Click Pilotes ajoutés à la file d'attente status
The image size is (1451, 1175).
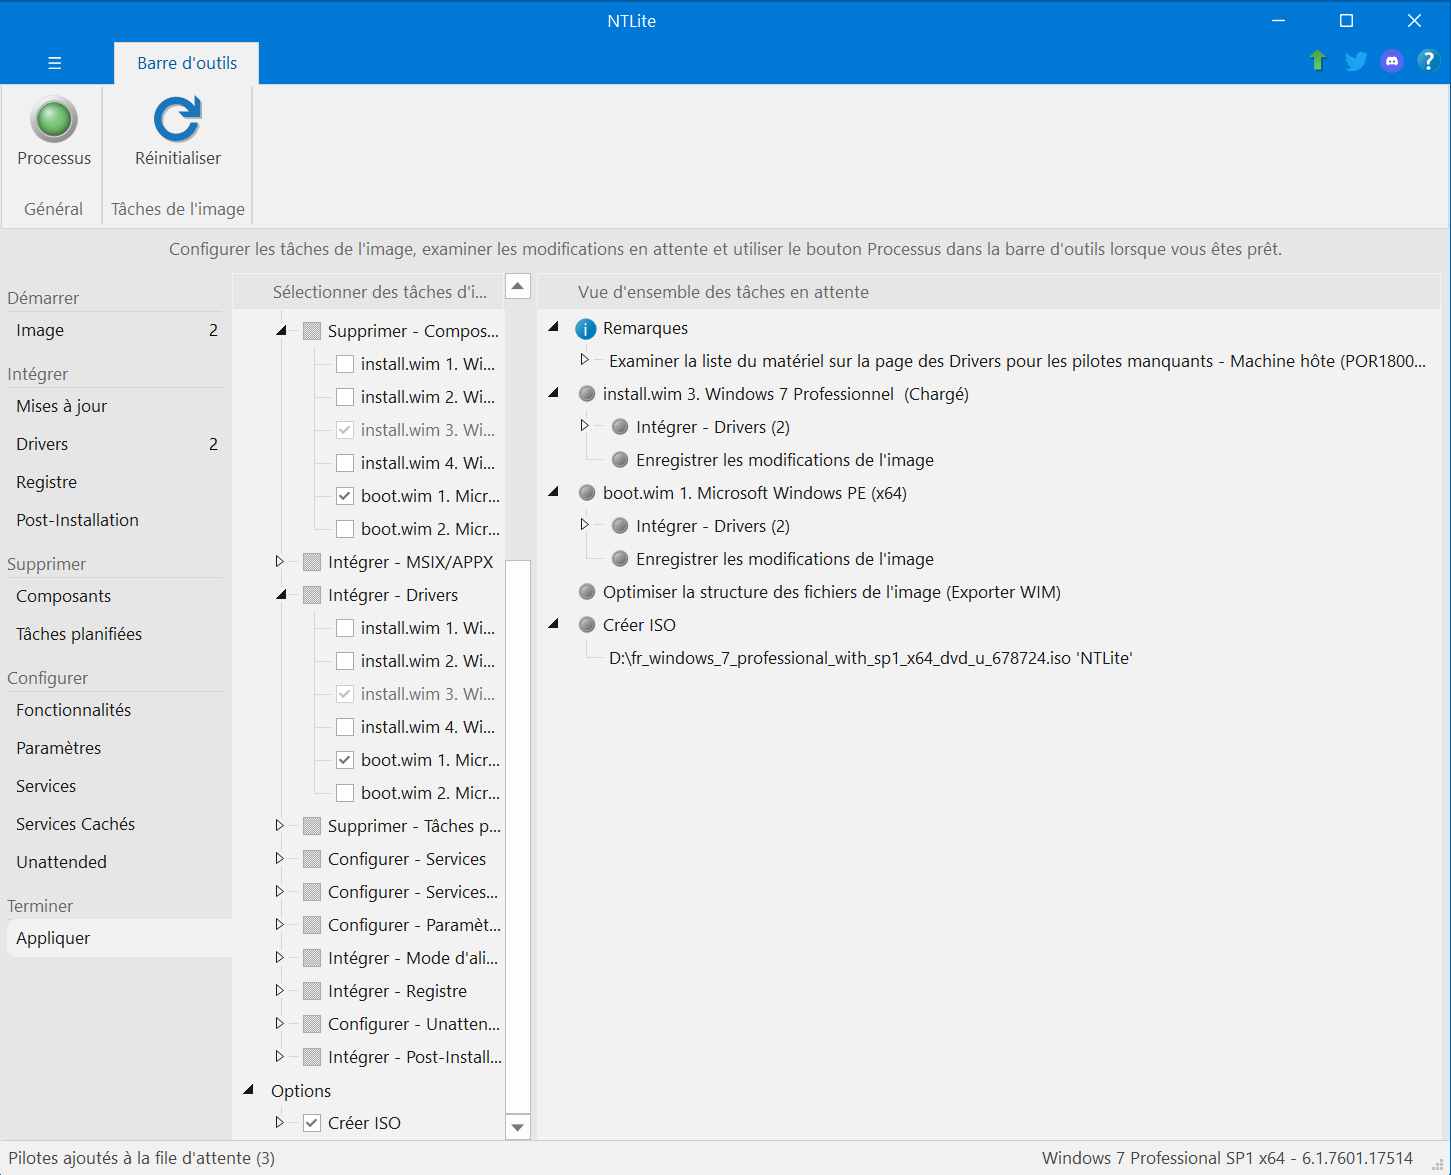click(x=142, y=1158)
